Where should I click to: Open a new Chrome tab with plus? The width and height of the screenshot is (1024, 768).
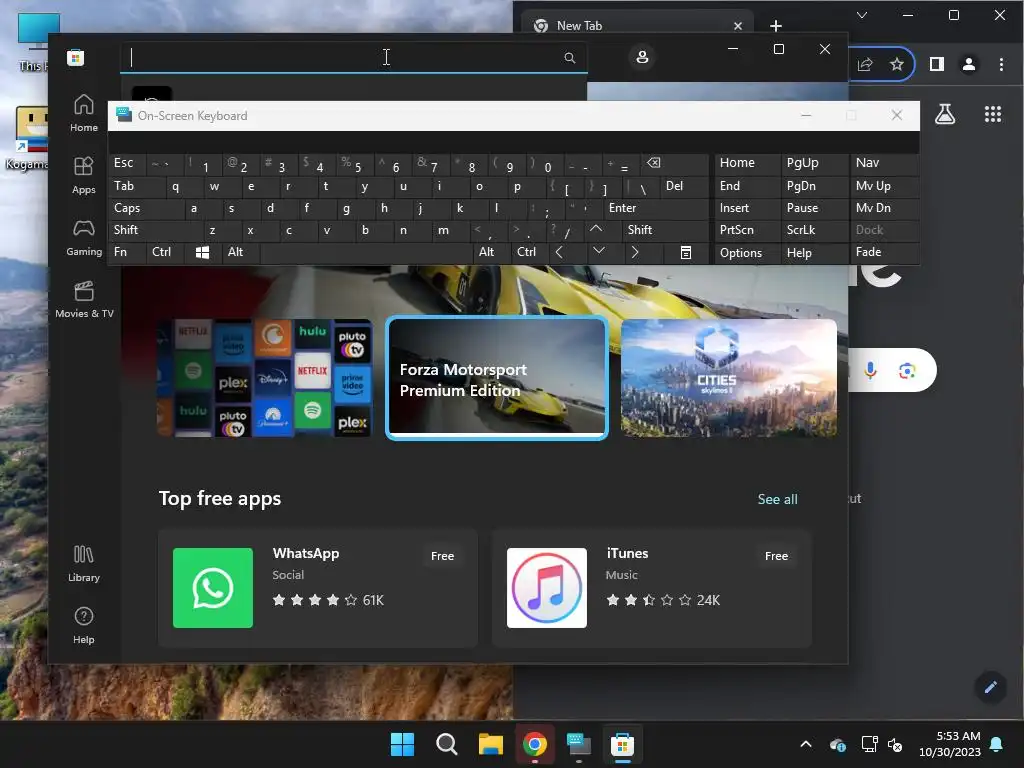(776, 25)
